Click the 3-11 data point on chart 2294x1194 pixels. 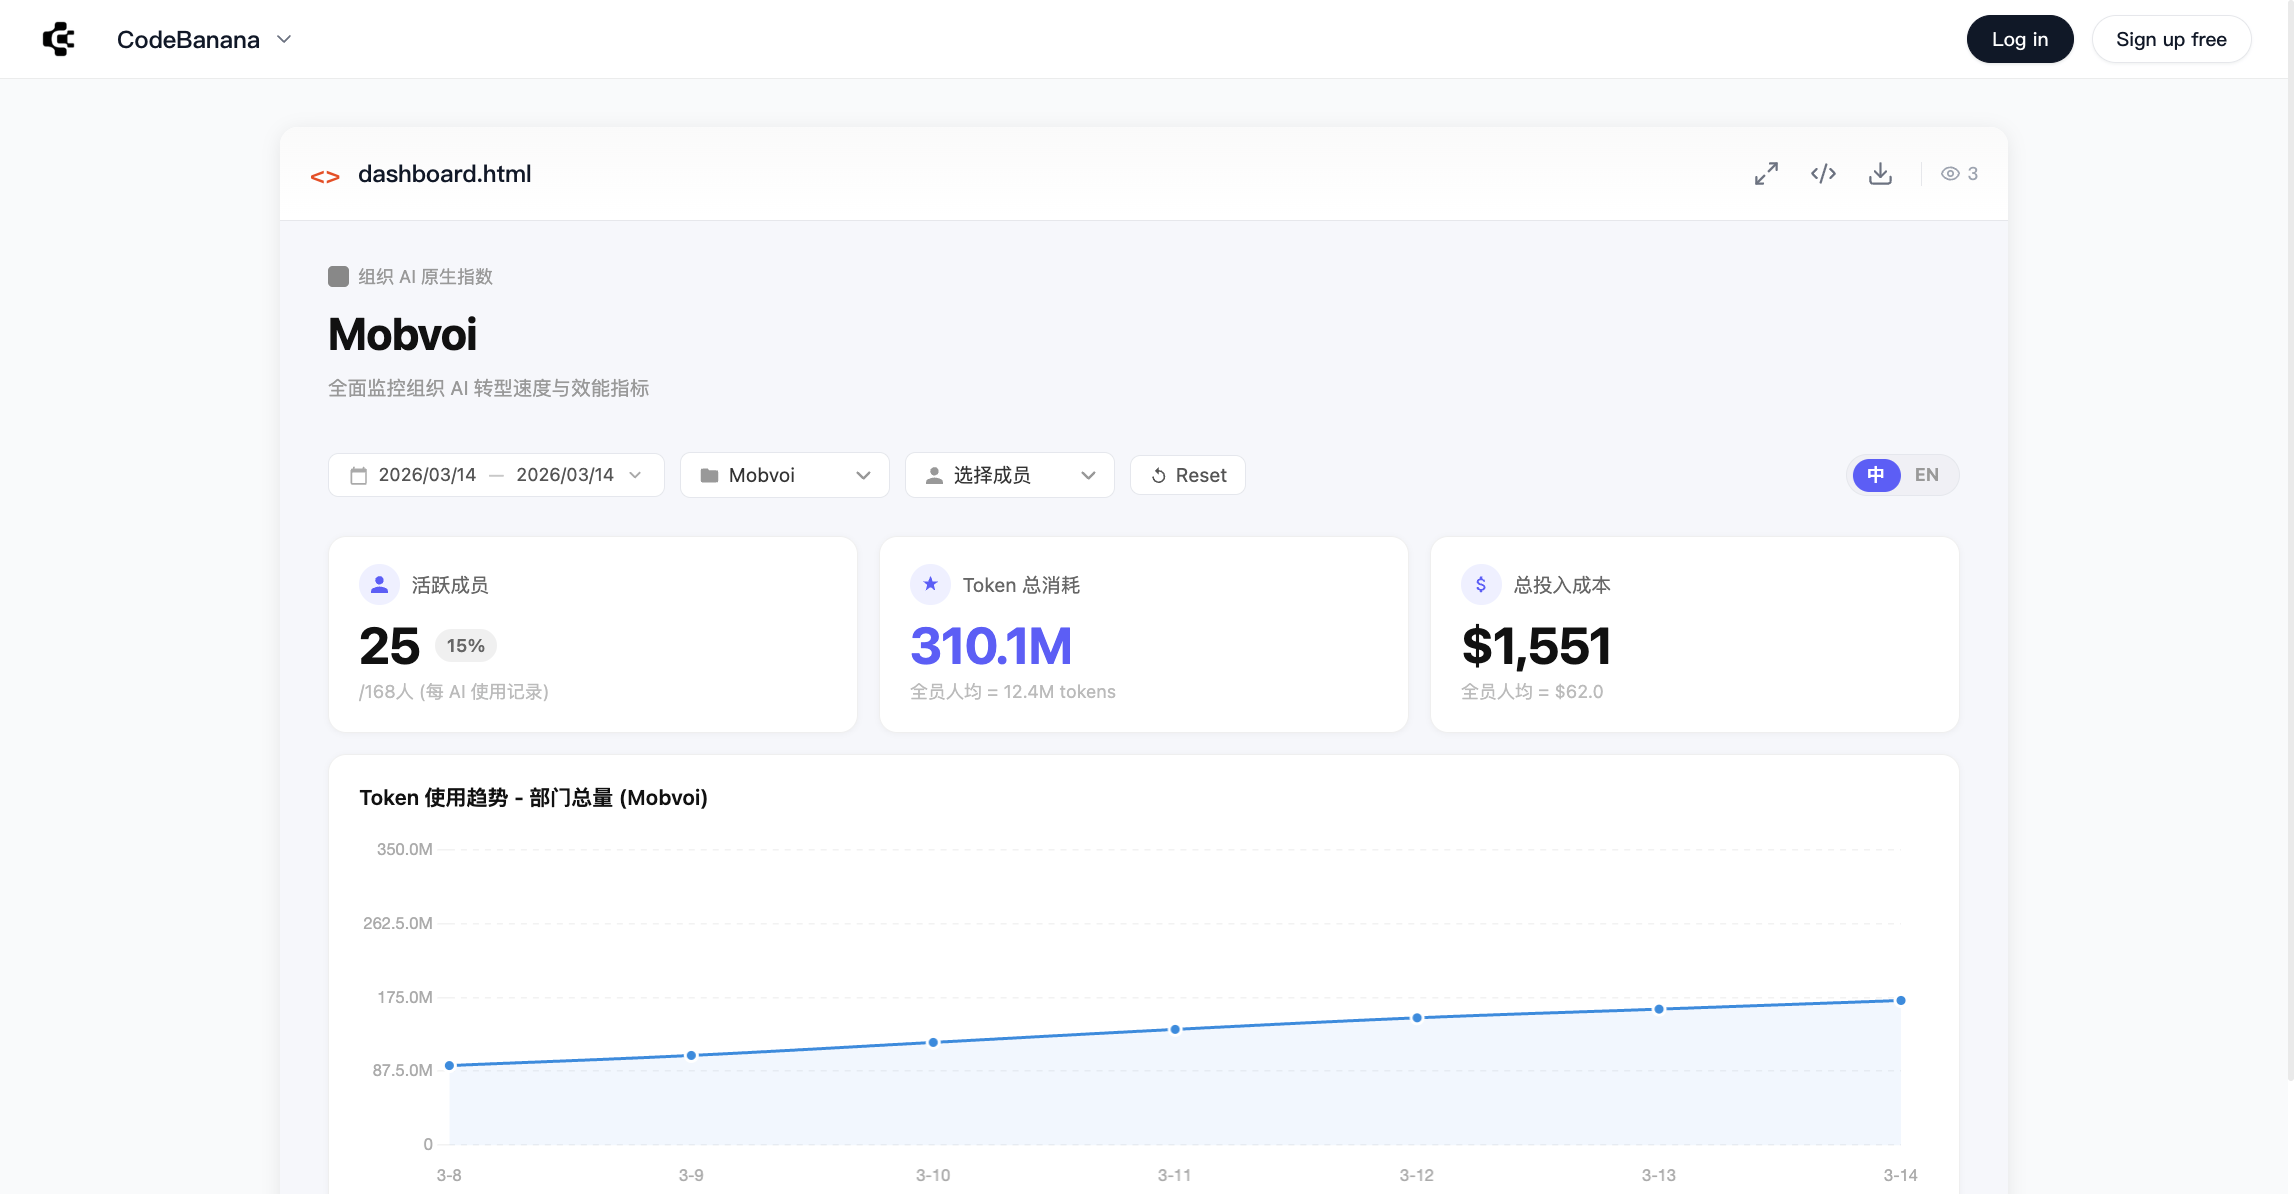(x=1175, y=1029)
